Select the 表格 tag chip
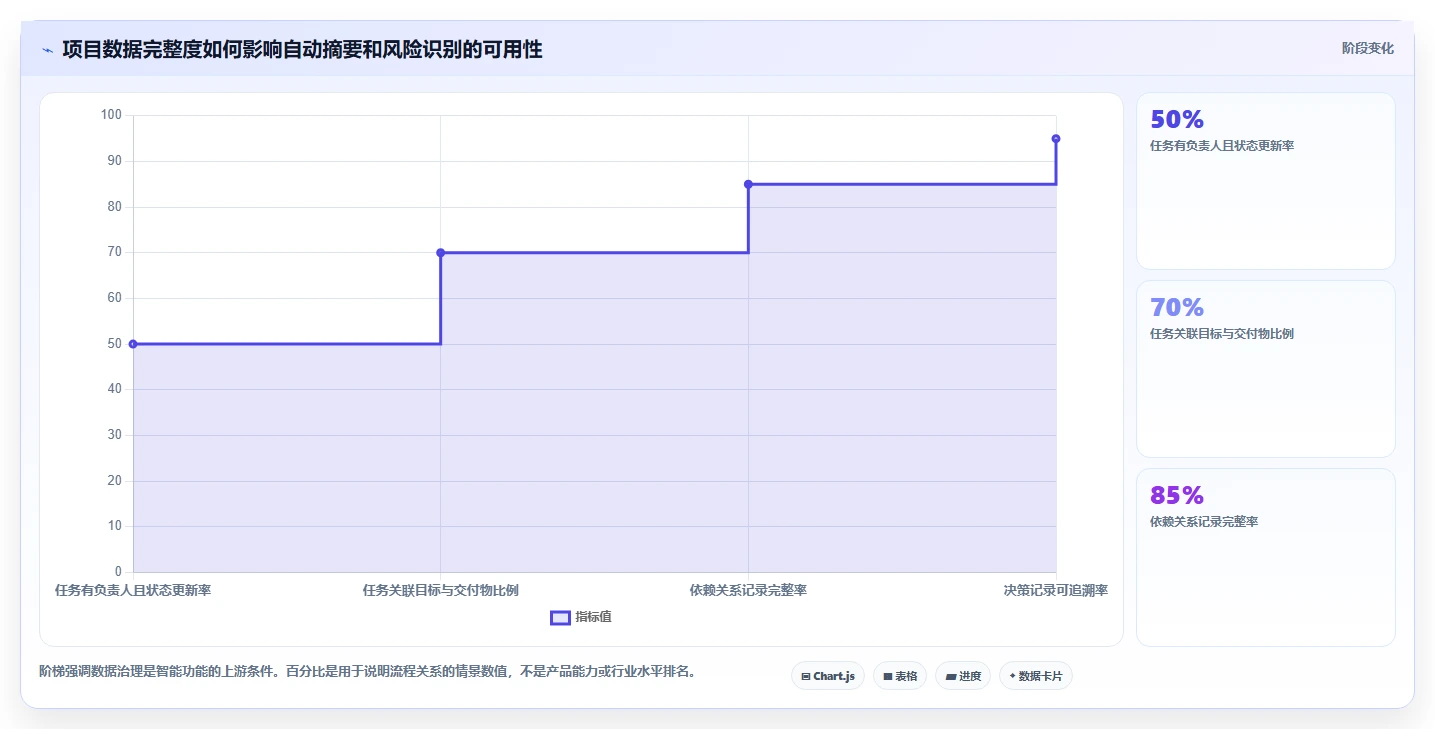The image size is (1435, 729). pyautogui.click(x=900, y=676)
